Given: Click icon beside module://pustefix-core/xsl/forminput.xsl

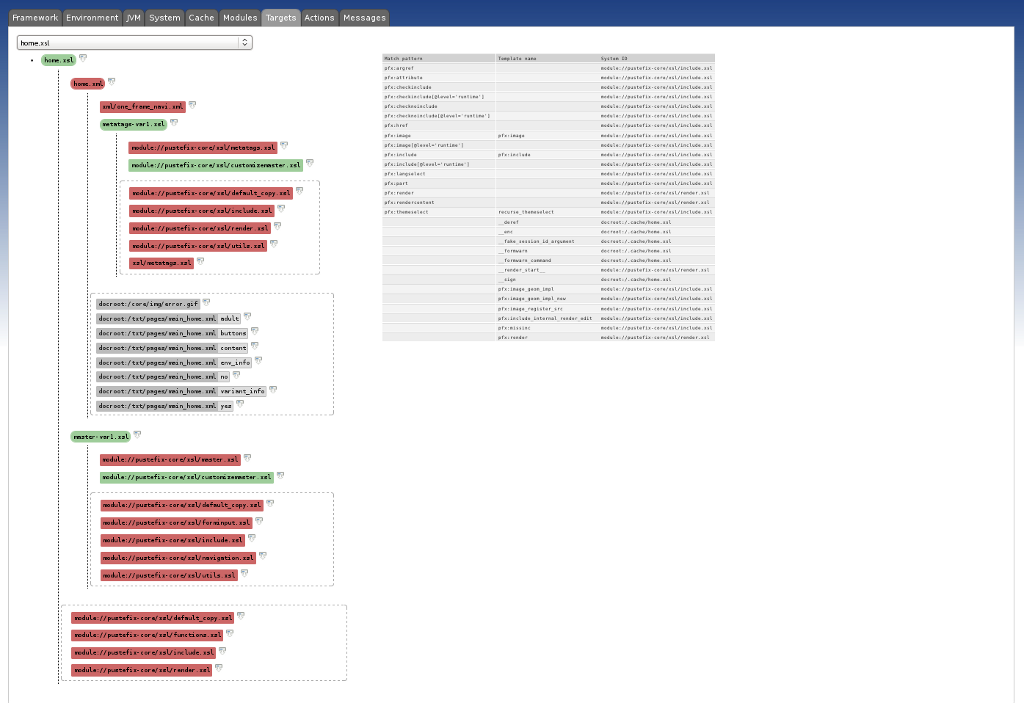Looking at the screenshot, I should (x=259, y=521).
